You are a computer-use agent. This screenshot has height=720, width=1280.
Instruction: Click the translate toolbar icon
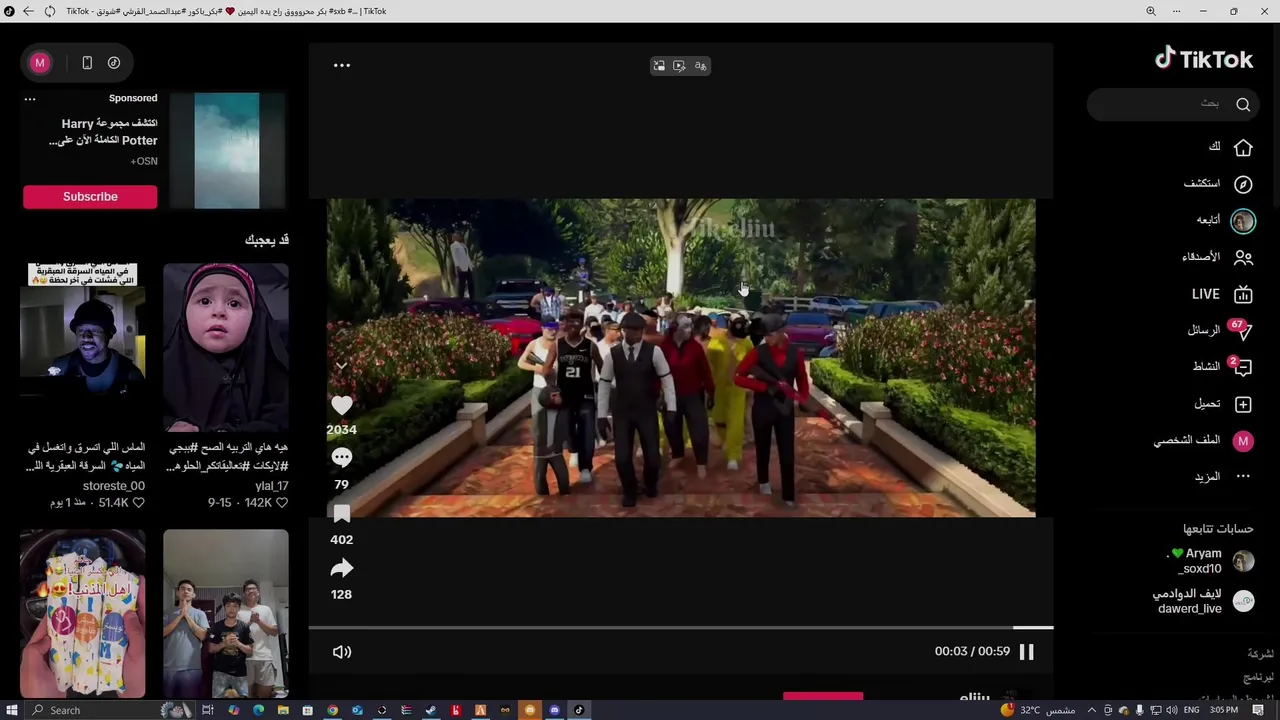(x=700, y=65)
